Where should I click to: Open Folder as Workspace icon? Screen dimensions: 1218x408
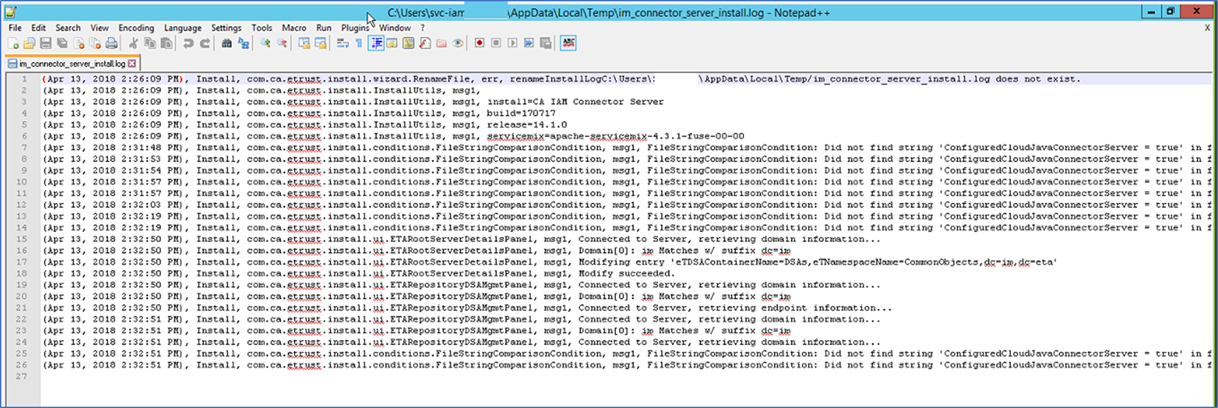point(441,43)
